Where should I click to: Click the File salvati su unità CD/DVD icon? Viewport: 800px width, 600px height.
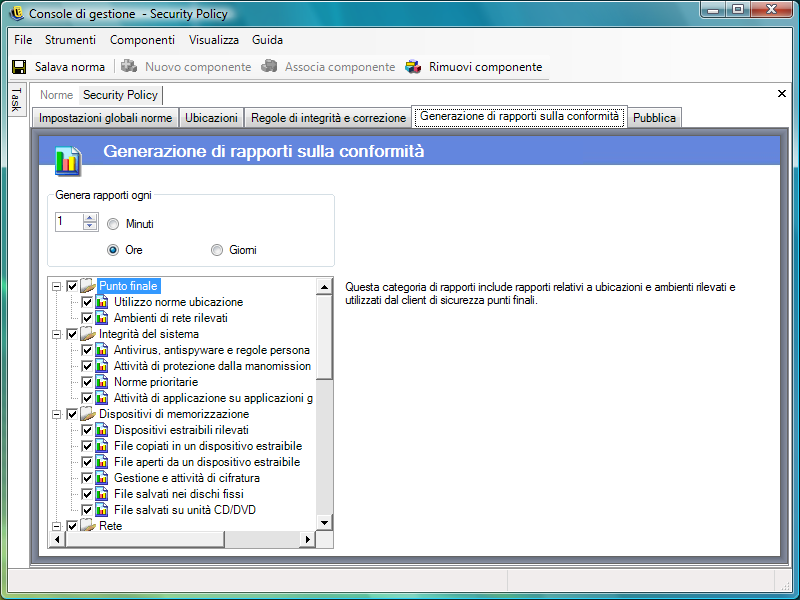pyautogui.click(x=102, y=509)
